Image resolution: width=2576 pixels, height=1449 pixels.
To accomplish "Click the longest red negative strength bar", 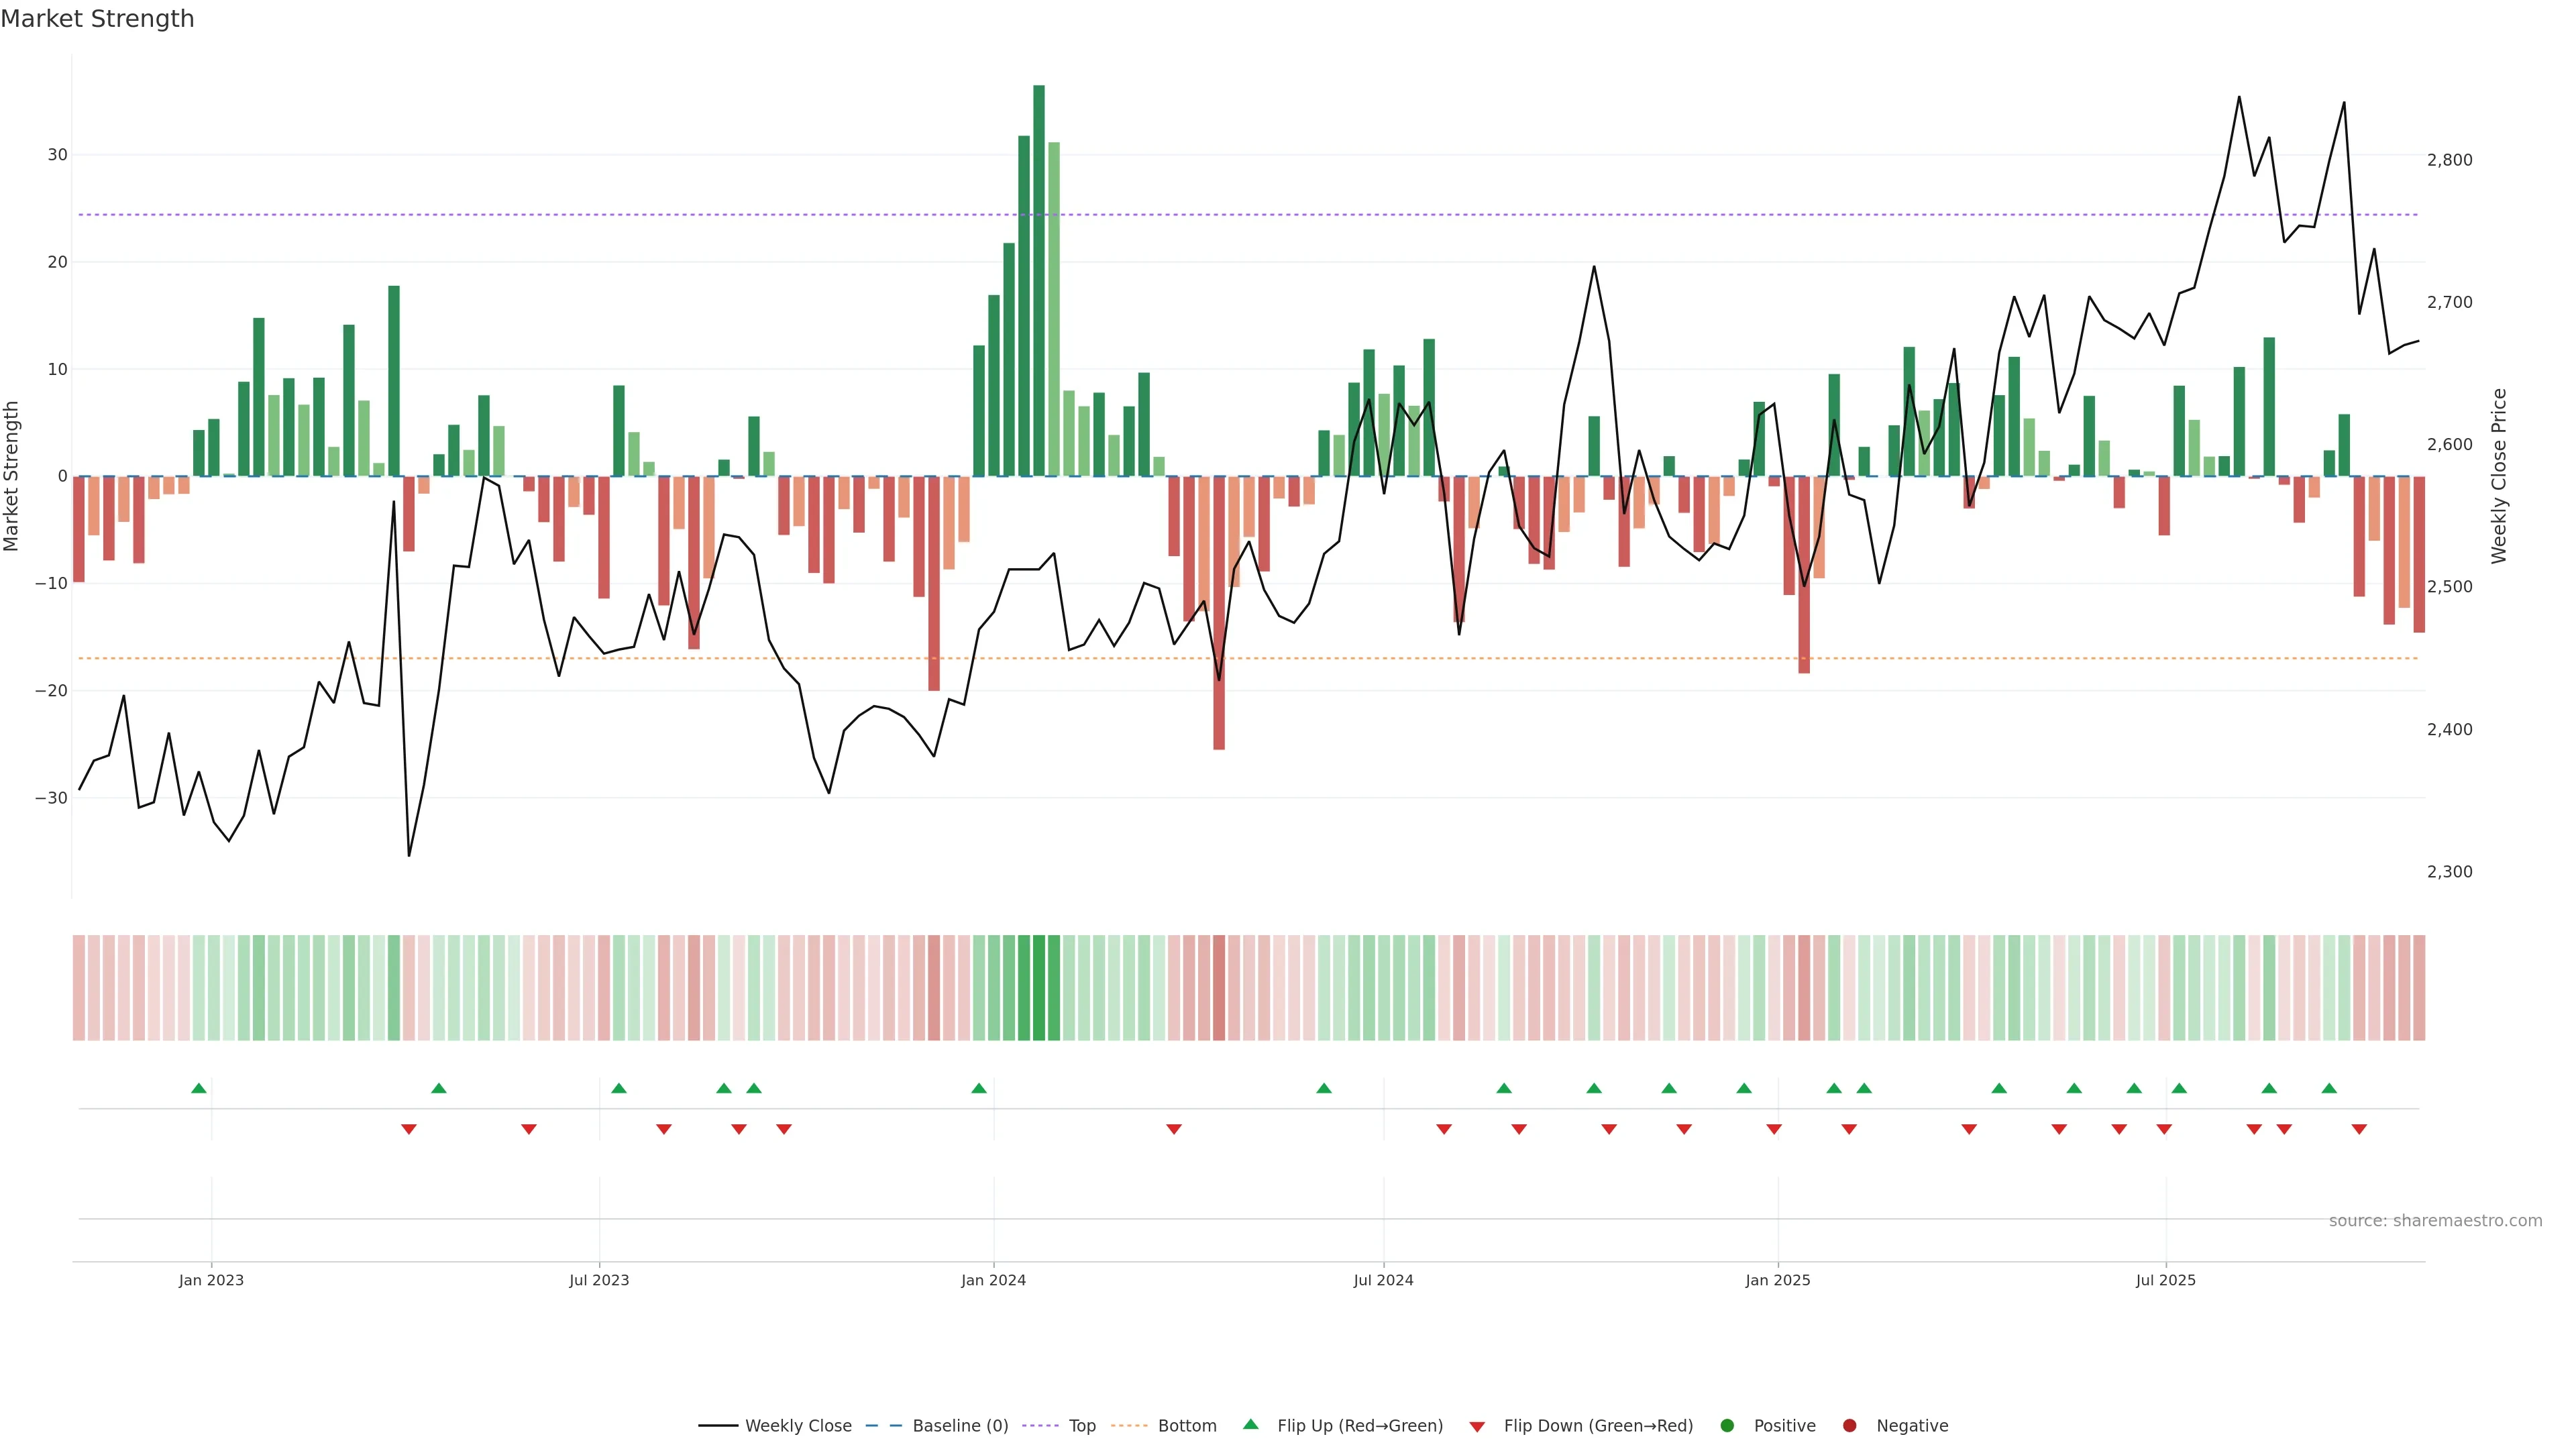I will pos(1219,612).
